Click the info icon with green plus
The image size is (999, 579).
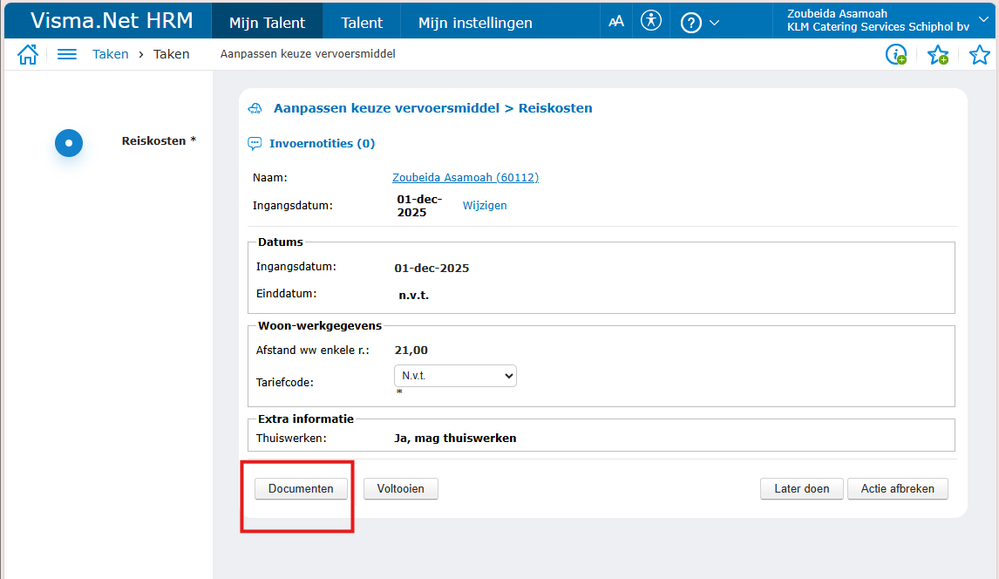coord(896,55)
